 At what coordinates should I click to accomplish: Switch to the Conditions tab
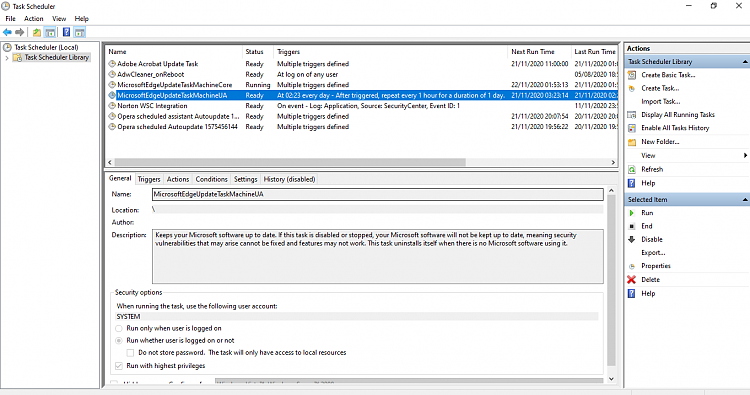tap(211, 179)
